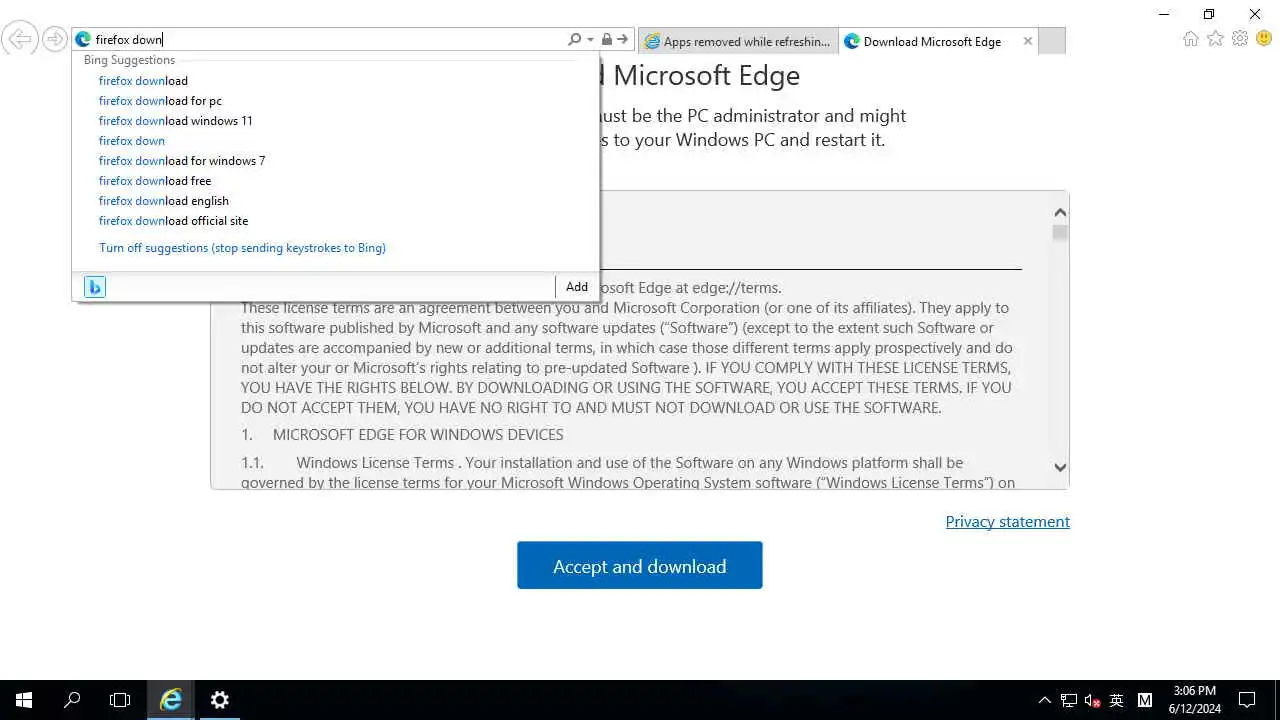The image size is (1280, 720).
Task: Click the IME mode M icon
Action: click(x=1145, y=700)
